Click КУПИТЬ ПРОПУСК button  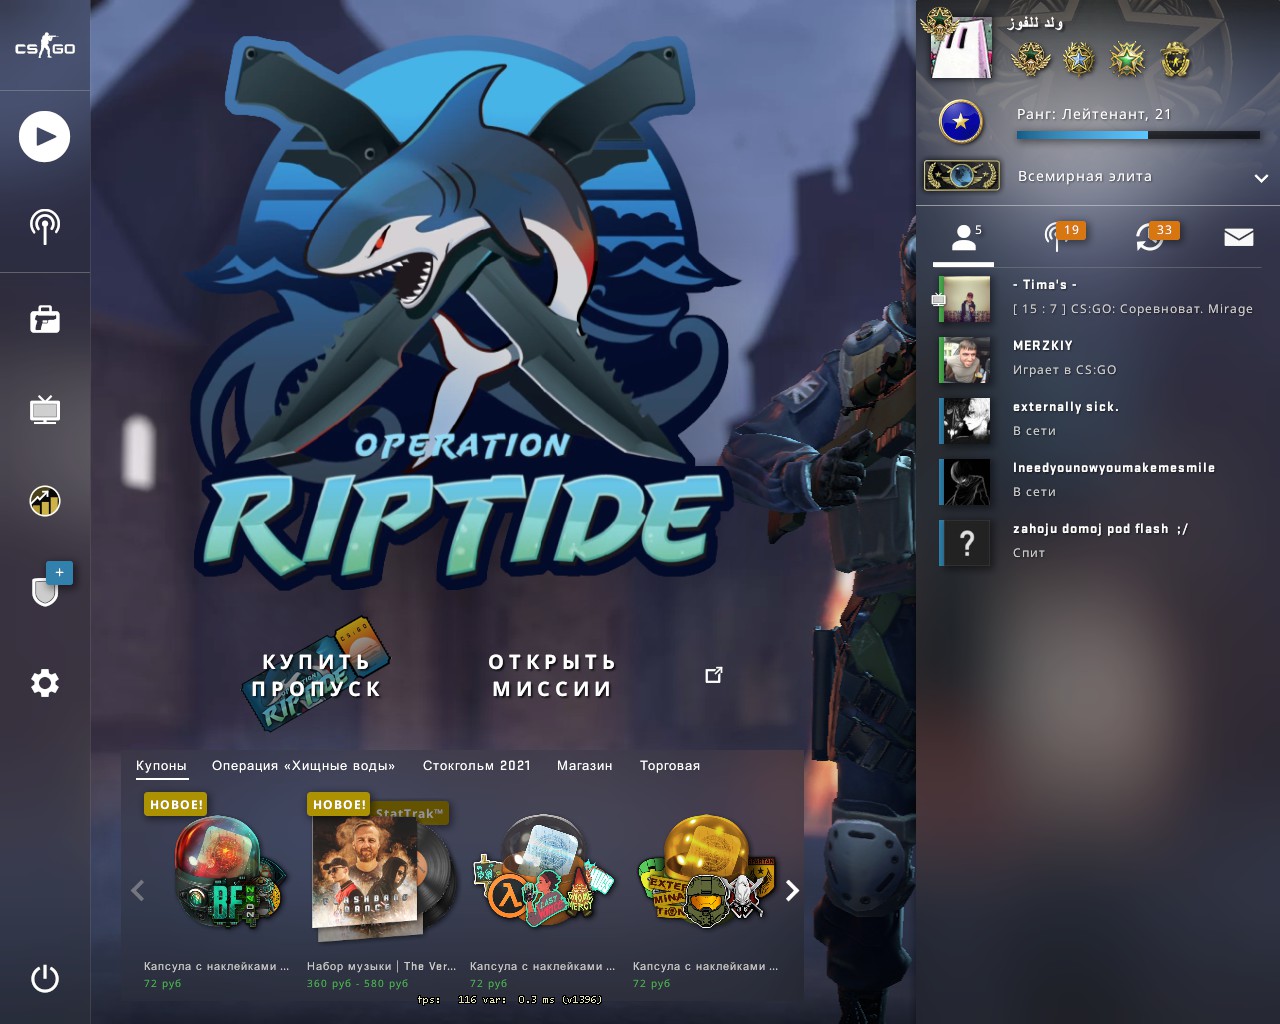[316, 675]
